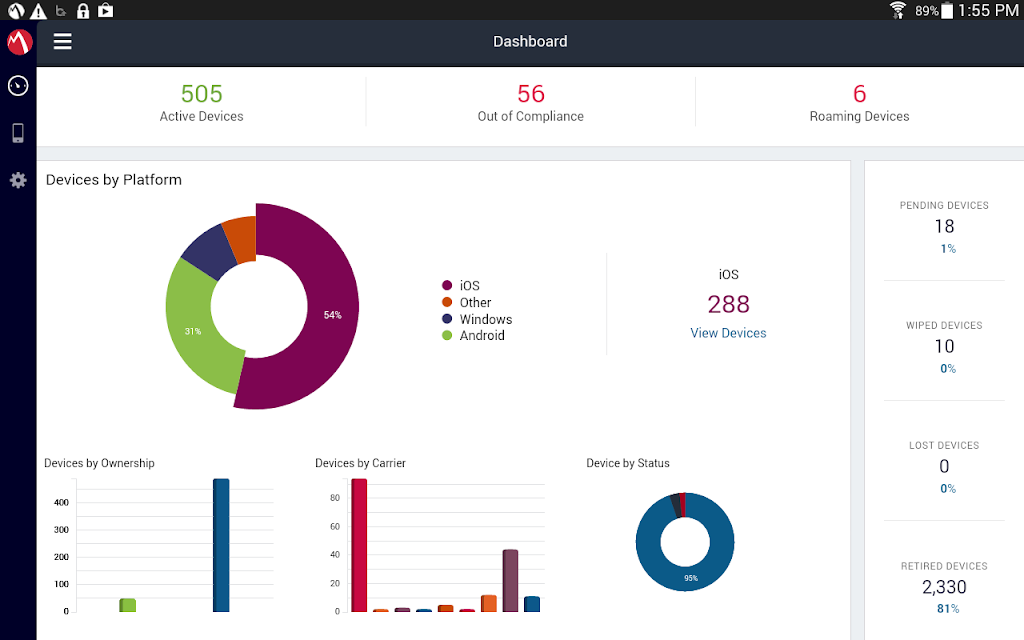This screenshot has width=1024, height=640.
Task: Tap the battery status icon
Action: (x=946, y=10)
